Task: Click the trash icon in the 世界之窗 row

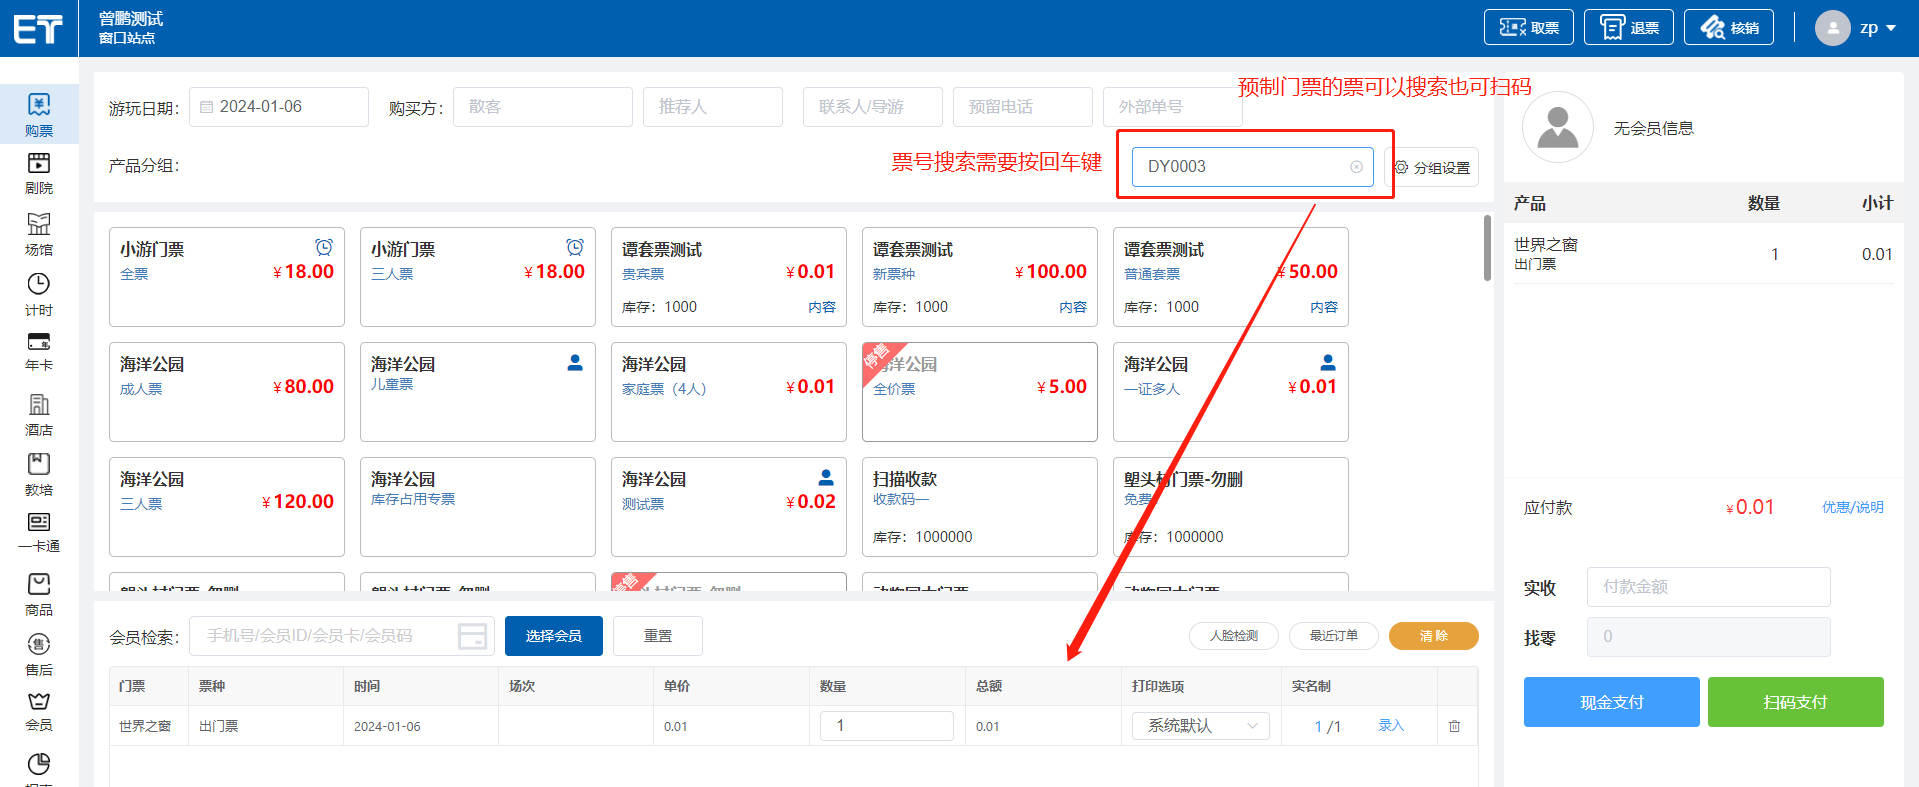Action: coord(1454,726)
